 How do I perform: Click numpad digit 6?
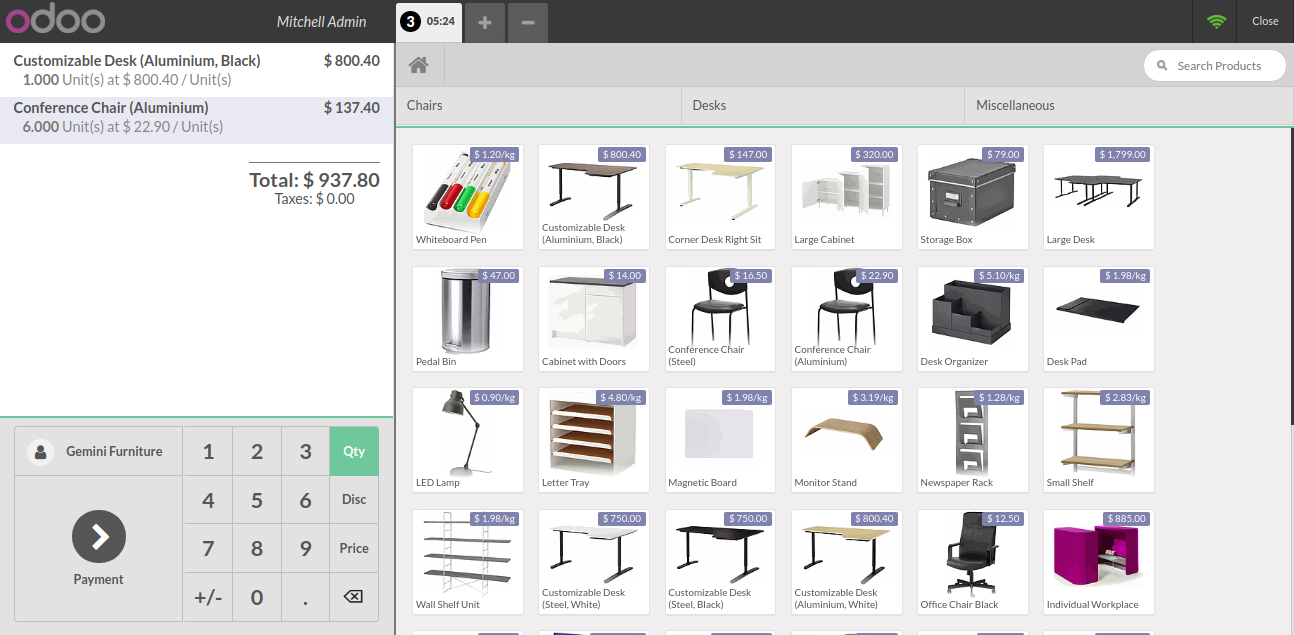tap(305, 500)
